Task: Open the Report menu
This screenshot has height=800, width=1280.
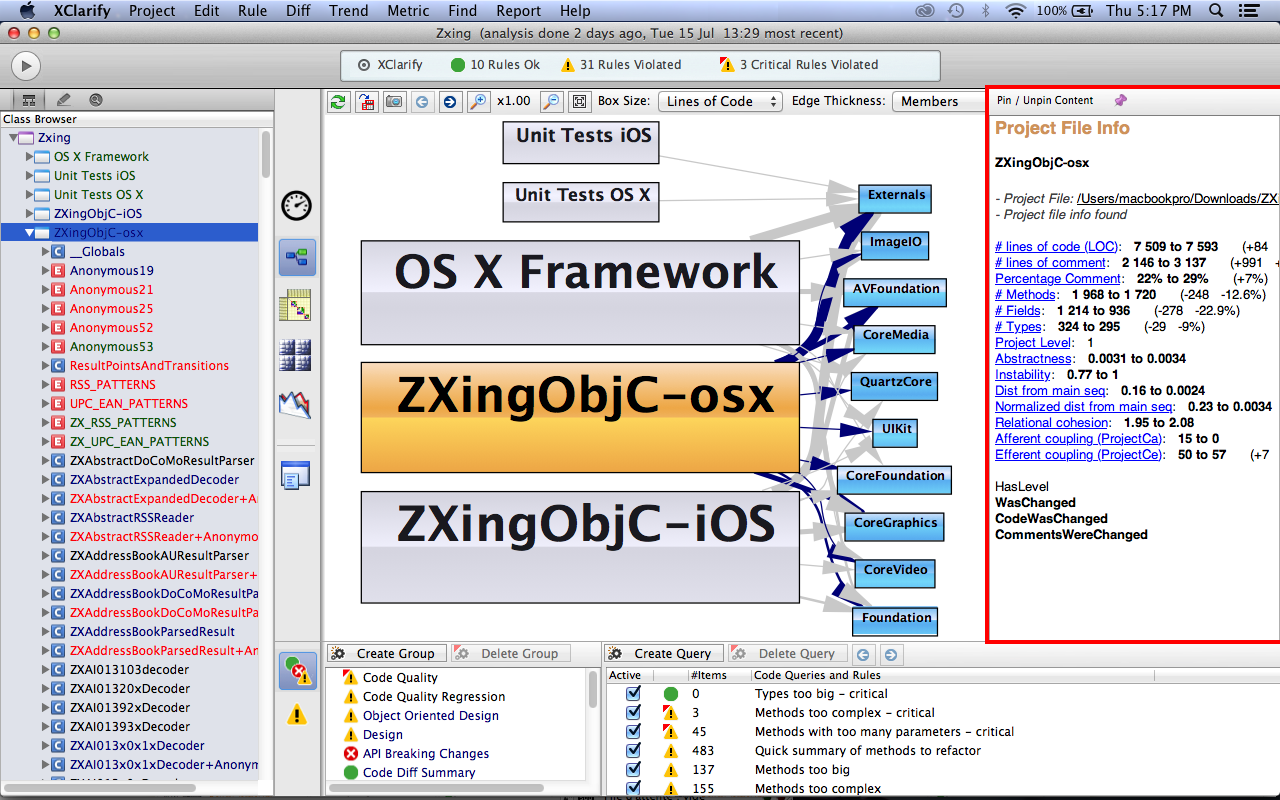Action: (518, 11)
